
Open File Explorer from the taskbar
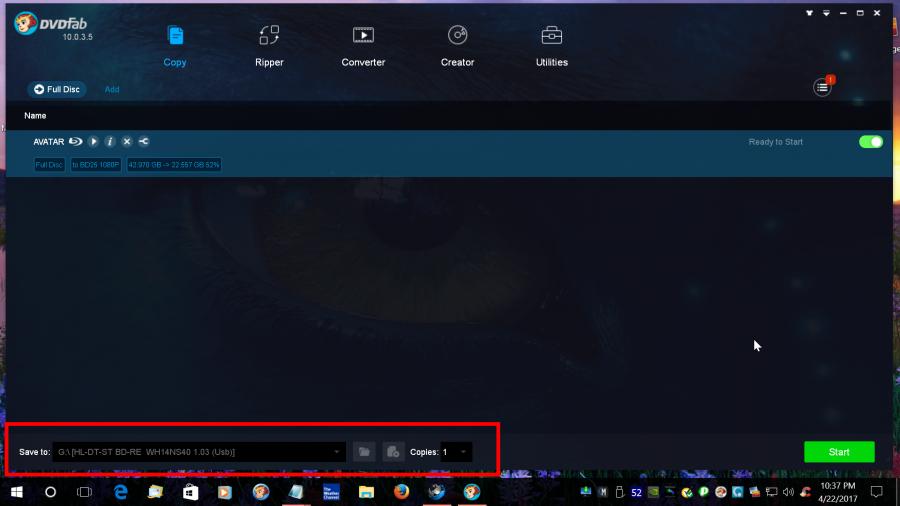[366, 492]
